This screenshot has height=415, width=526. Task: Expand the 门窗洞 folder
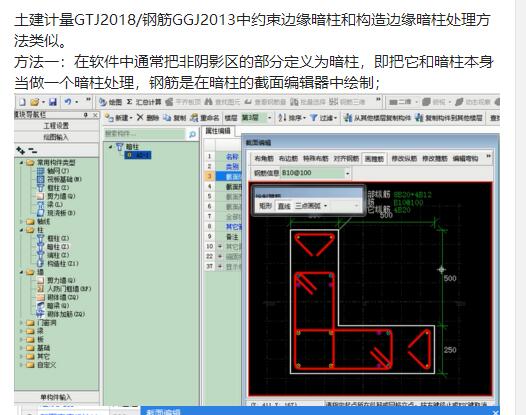coord(21,323)
